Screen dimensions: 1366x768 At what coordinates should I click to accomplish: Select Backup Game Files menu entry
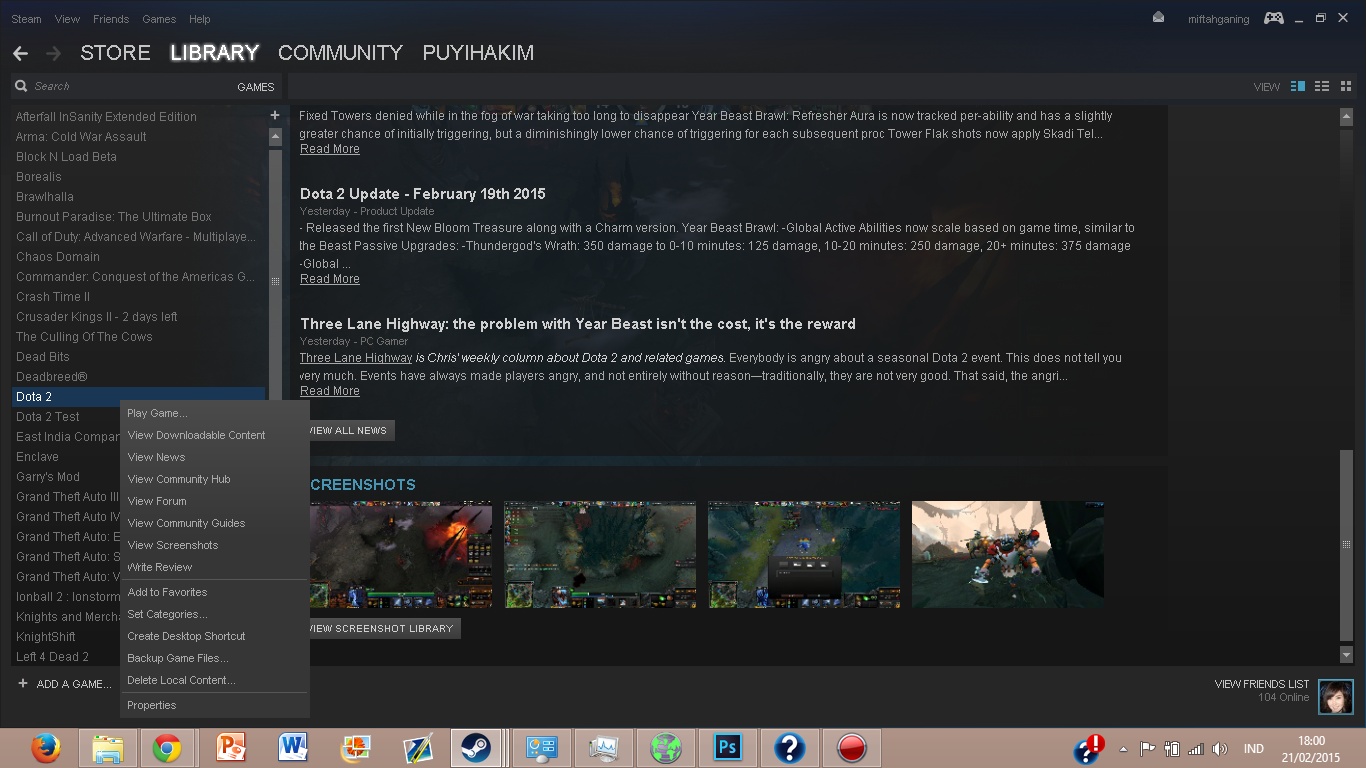(214, 658)
